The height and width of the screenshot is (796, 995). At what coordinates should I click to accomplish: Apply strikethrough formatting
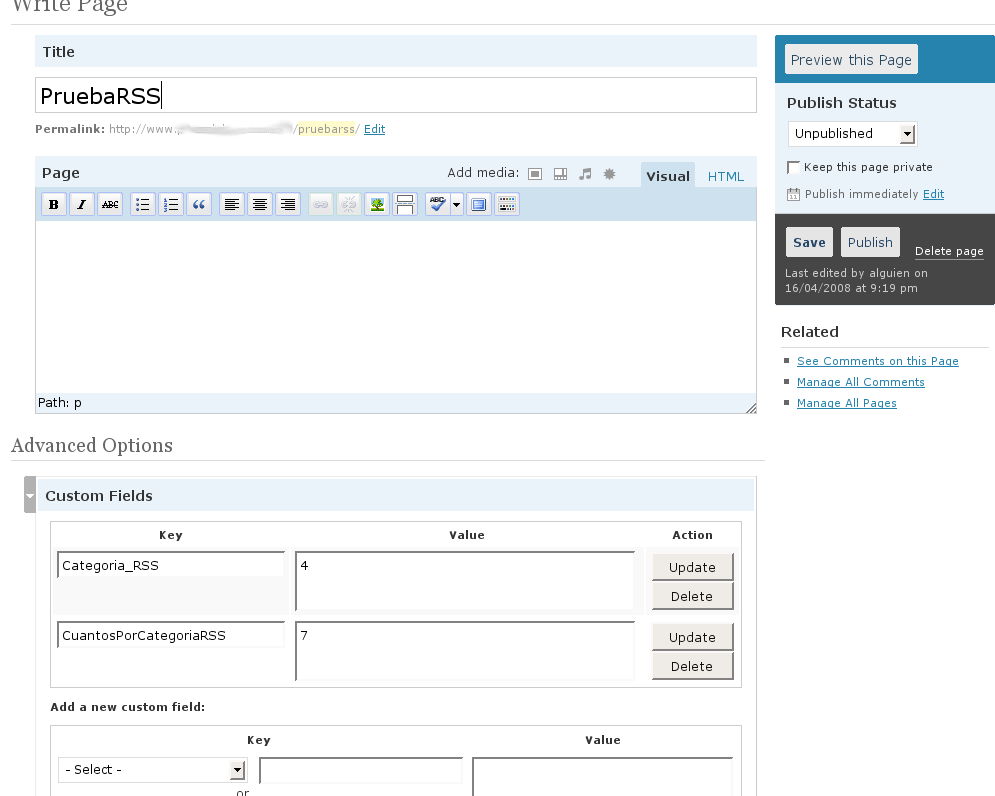click(x=110, y=205)
